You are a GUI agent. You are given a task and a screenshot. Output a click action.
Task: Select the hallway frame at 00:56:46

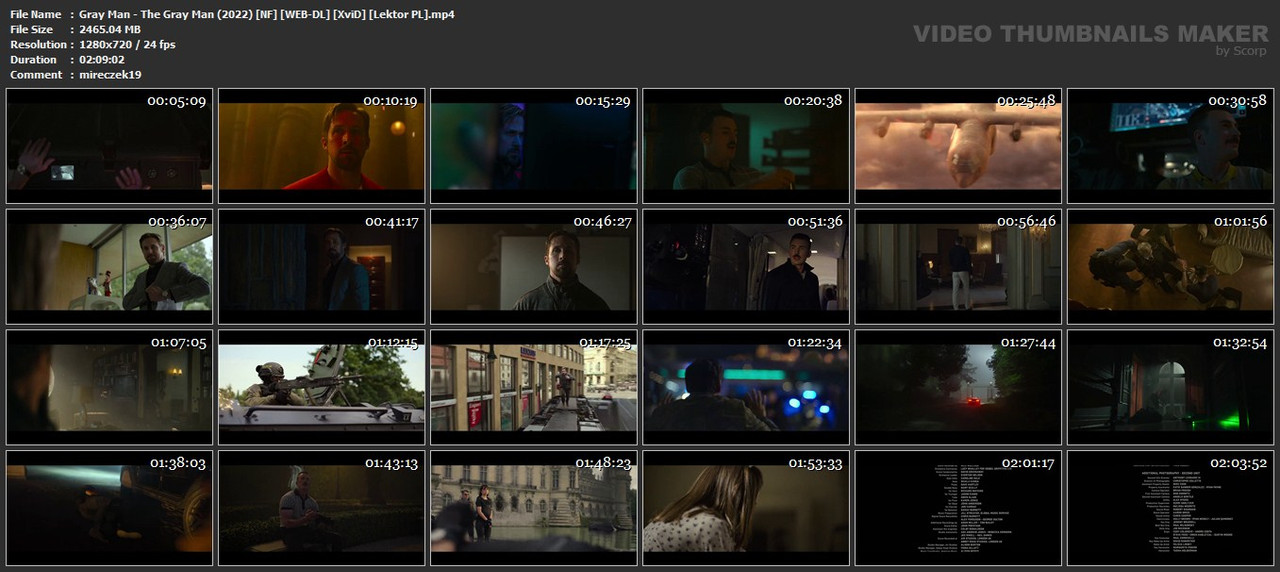[958, 266]
